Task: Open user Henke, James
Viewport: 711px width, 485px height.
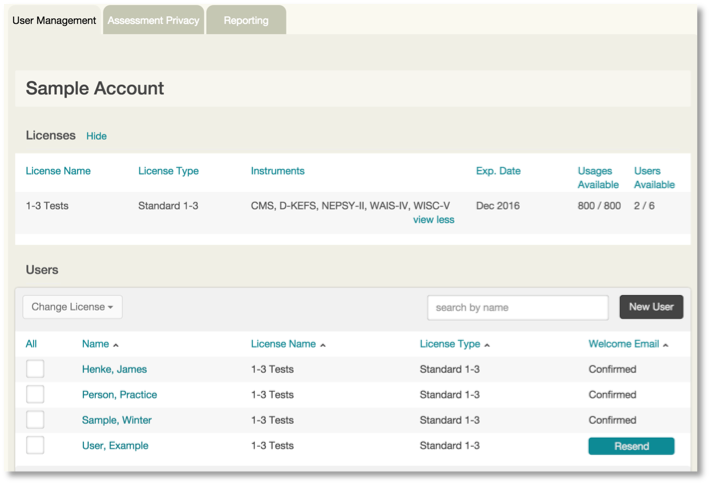Action: coord(114,369)
